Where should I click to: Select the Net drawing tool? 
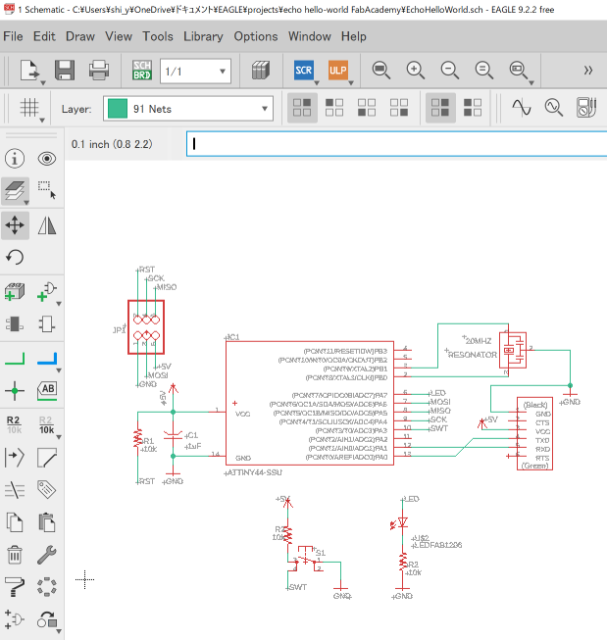pyautogui.click(x=15, y=358)
